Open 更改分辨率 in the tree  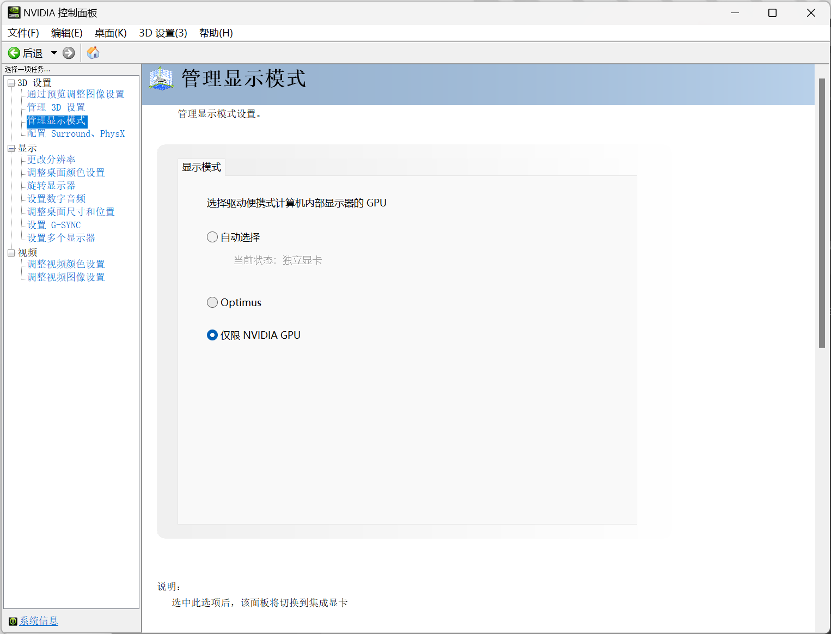pos(51,159)
